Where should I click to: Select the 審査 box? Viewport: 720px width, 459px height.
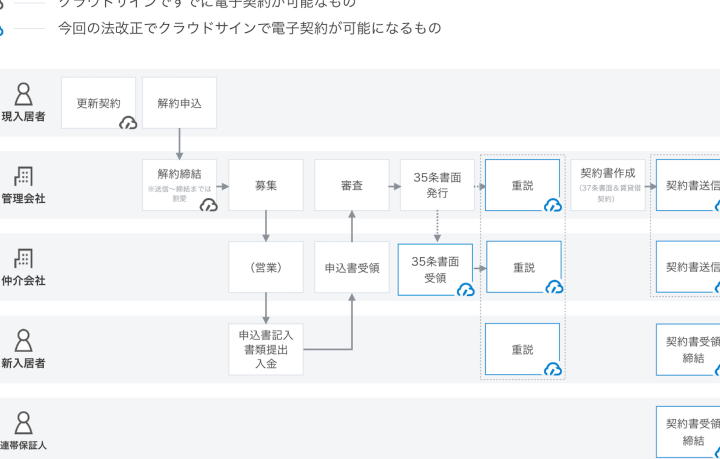pyautogui.click(x=352, y=185)
